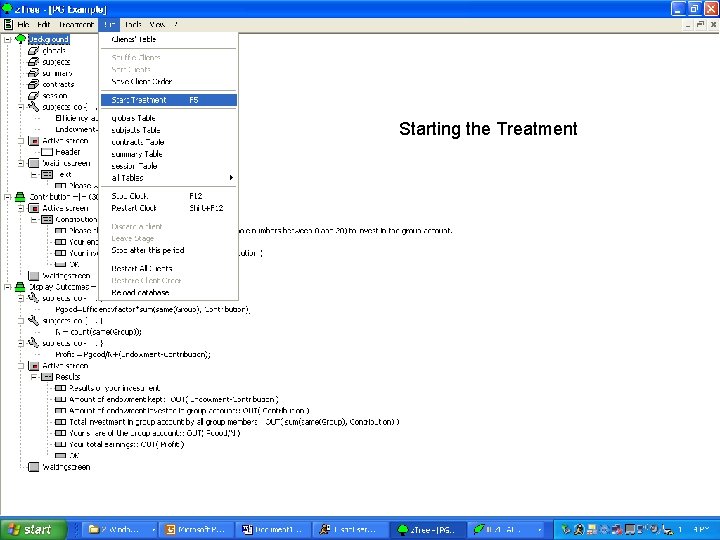Click wrench icon above the Pgood program line
Viewport: 720px width, 540px height.
(33, 298)
